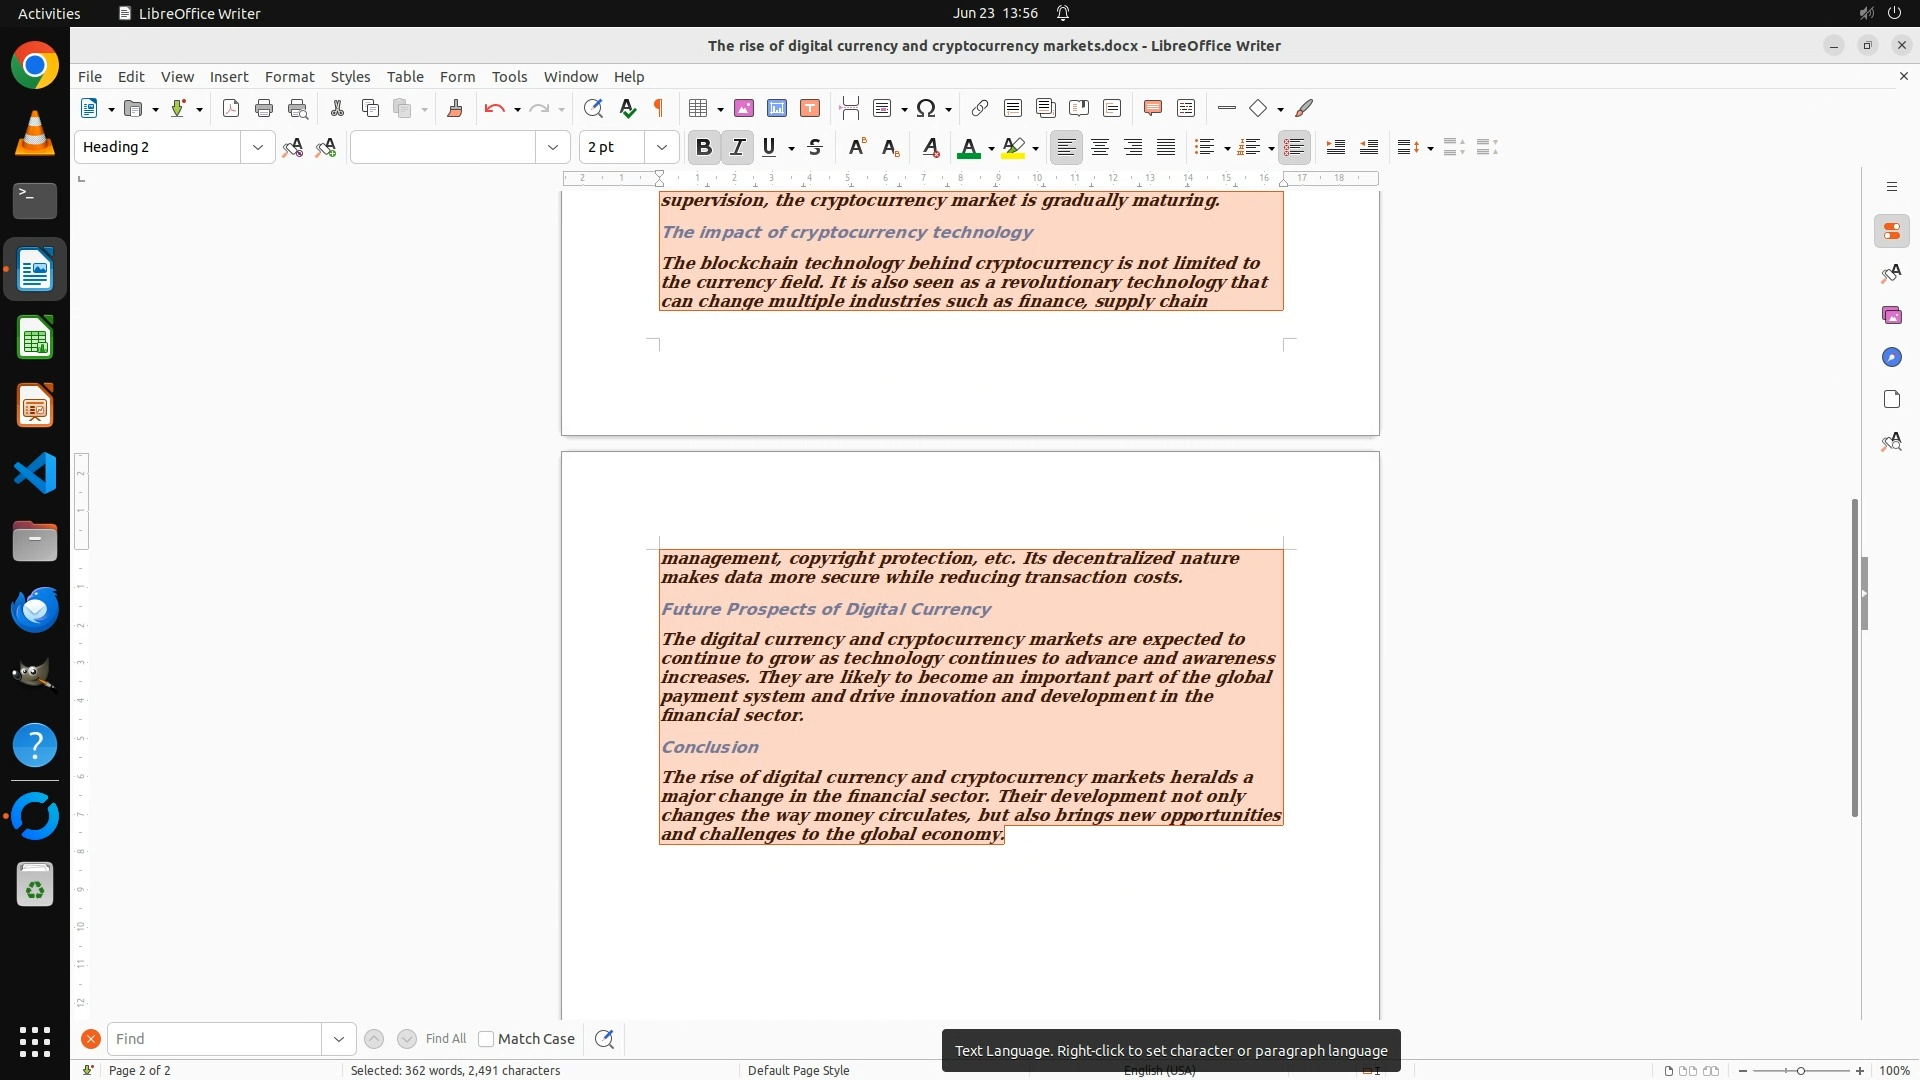
Task: Open the Insert Special Character omega icon
Action: coord(926,108)
